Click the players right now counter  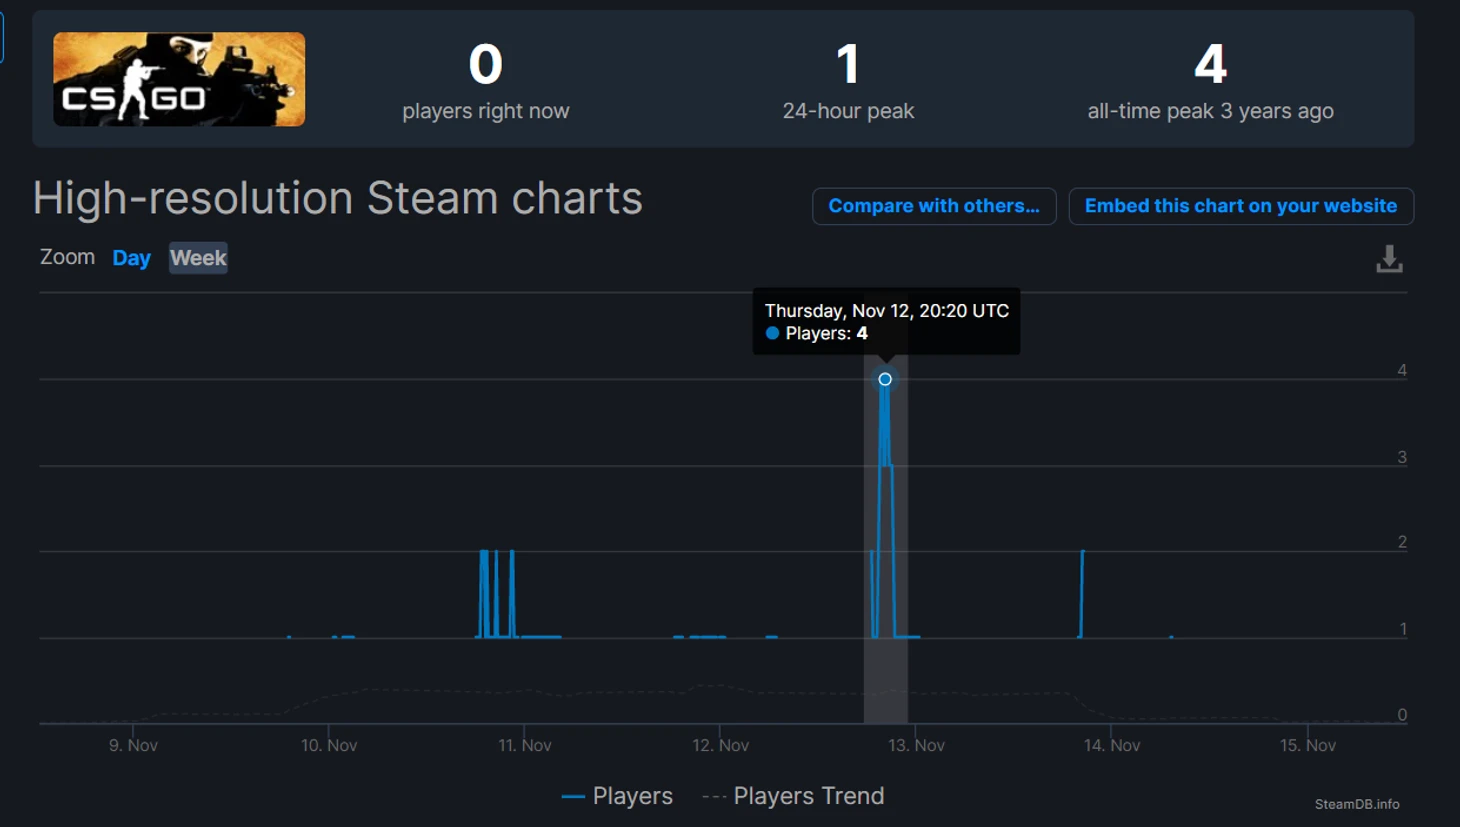(486, 80)
